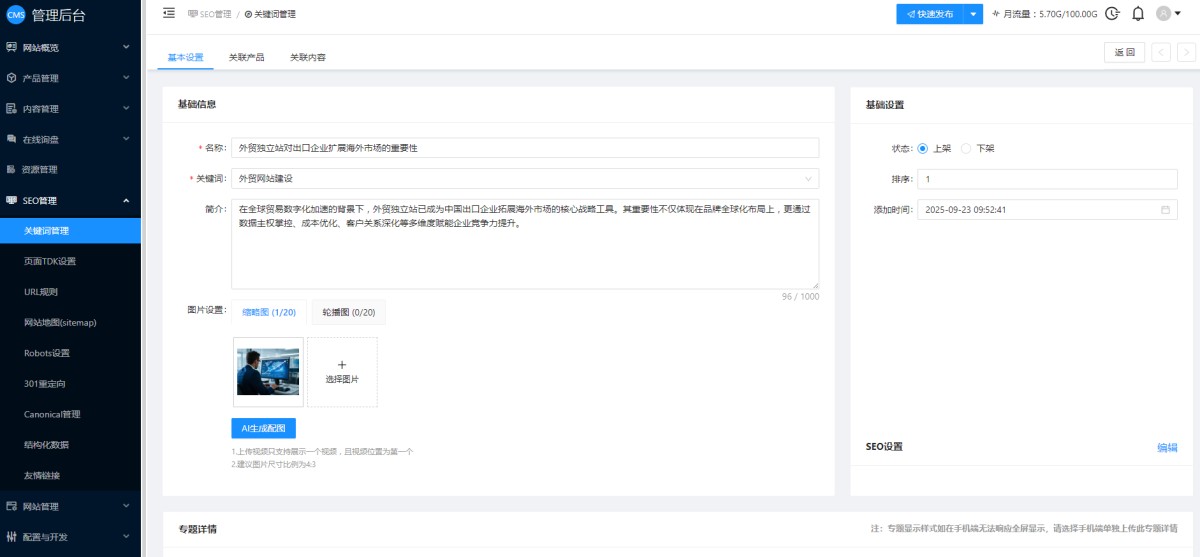
Task: Open the user avatar dropdown
Action: coord(1168,14)
